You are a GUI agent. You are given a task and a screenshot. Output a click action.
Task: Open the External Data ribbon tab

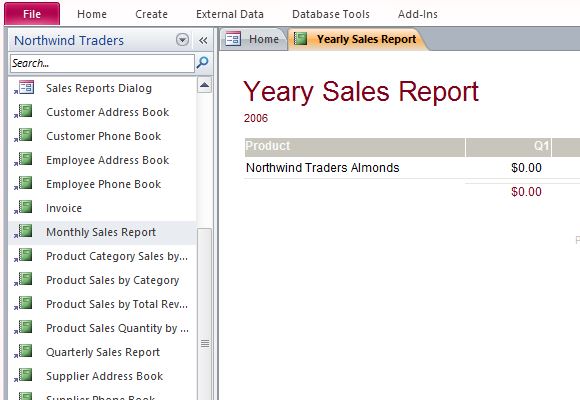click(x=230, y=14)
